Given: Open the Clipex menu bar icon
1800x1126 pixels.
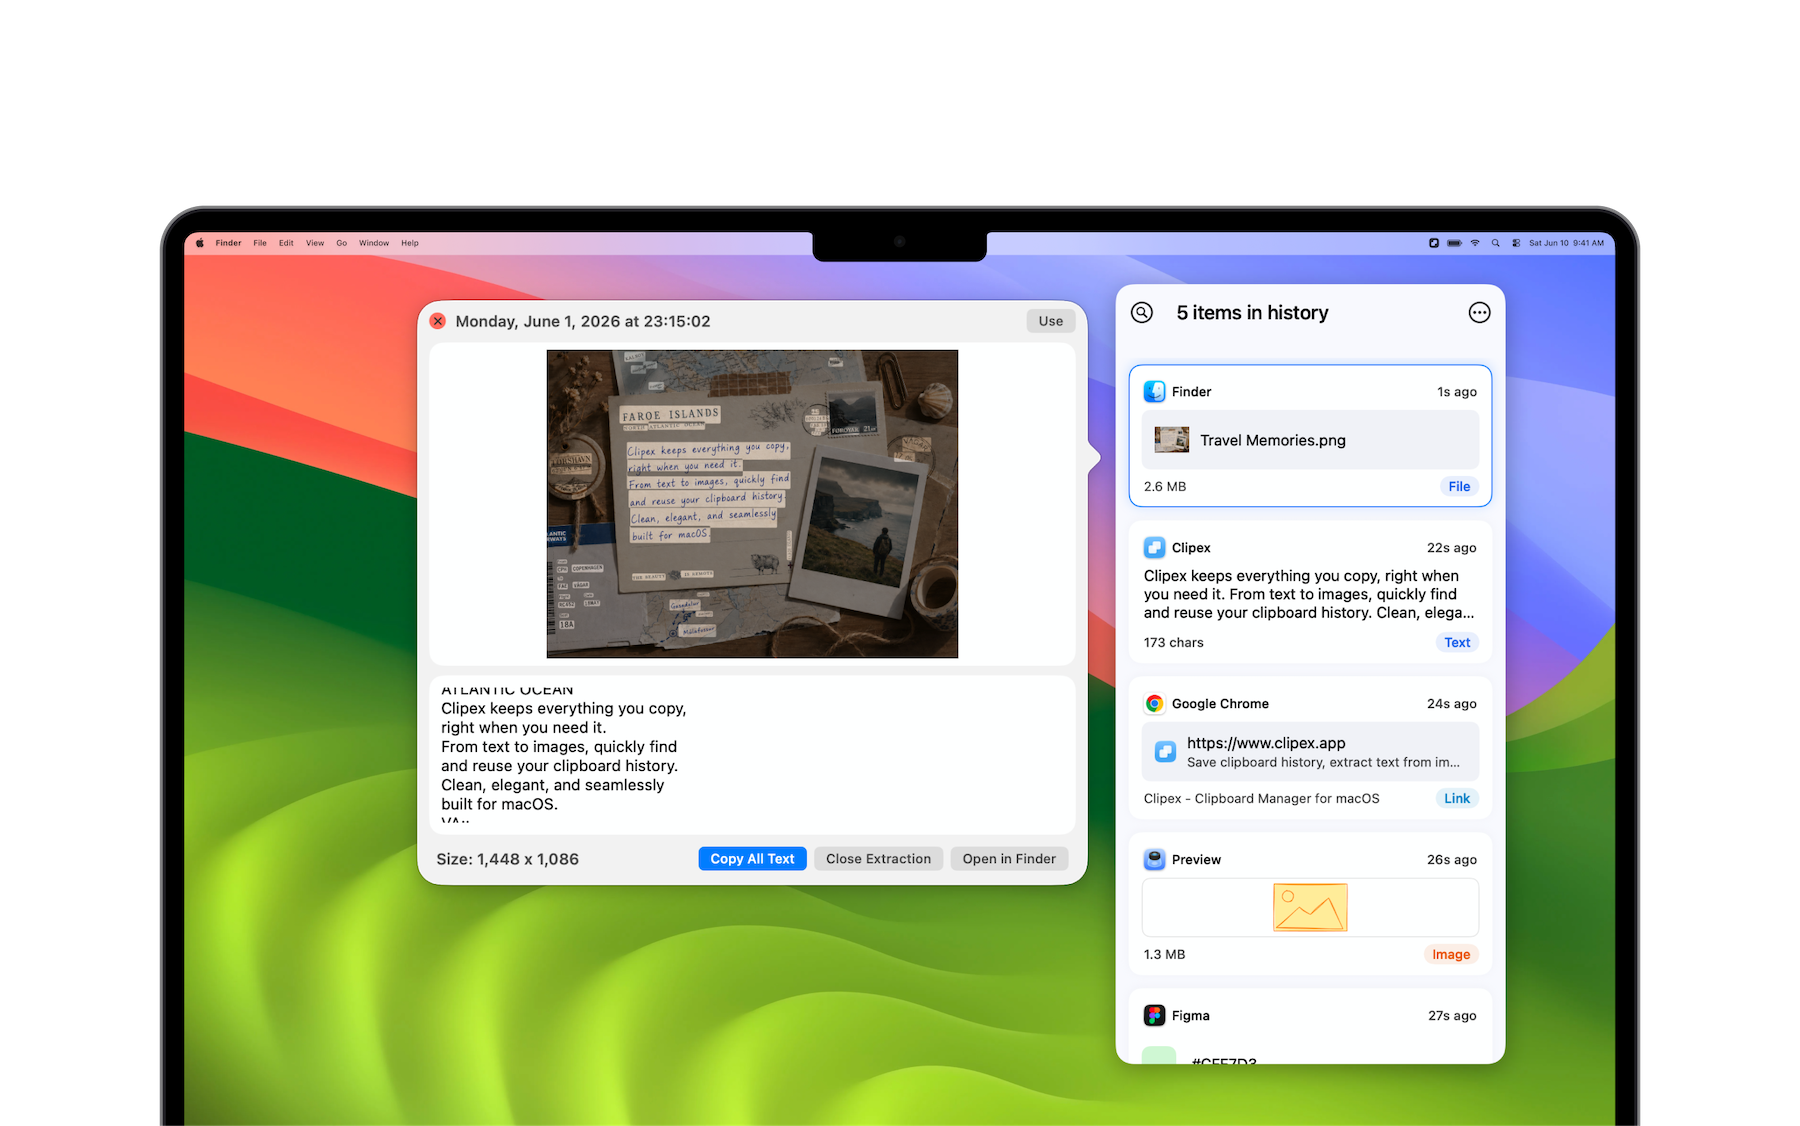Looking at the screenshot, I should [1434, 243].
